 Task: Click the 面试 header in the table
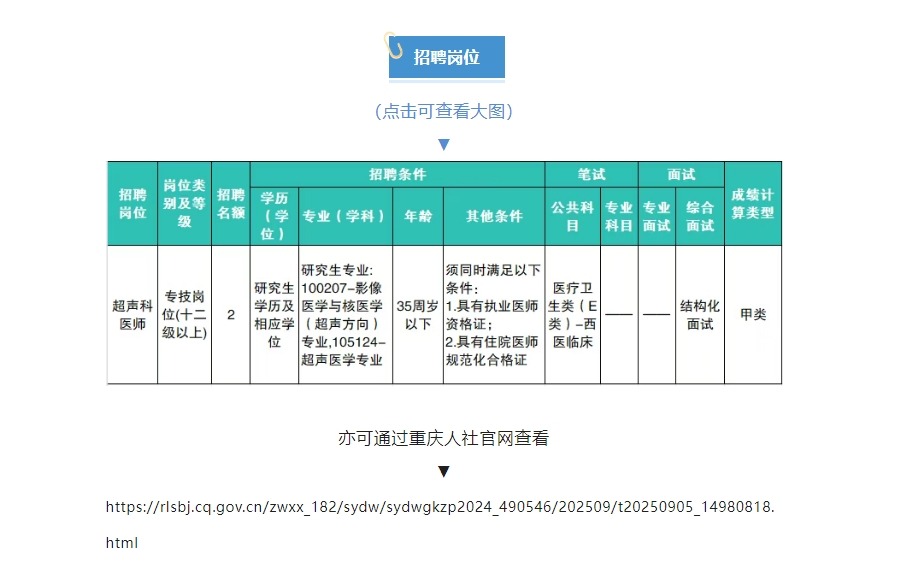(681, 174)
